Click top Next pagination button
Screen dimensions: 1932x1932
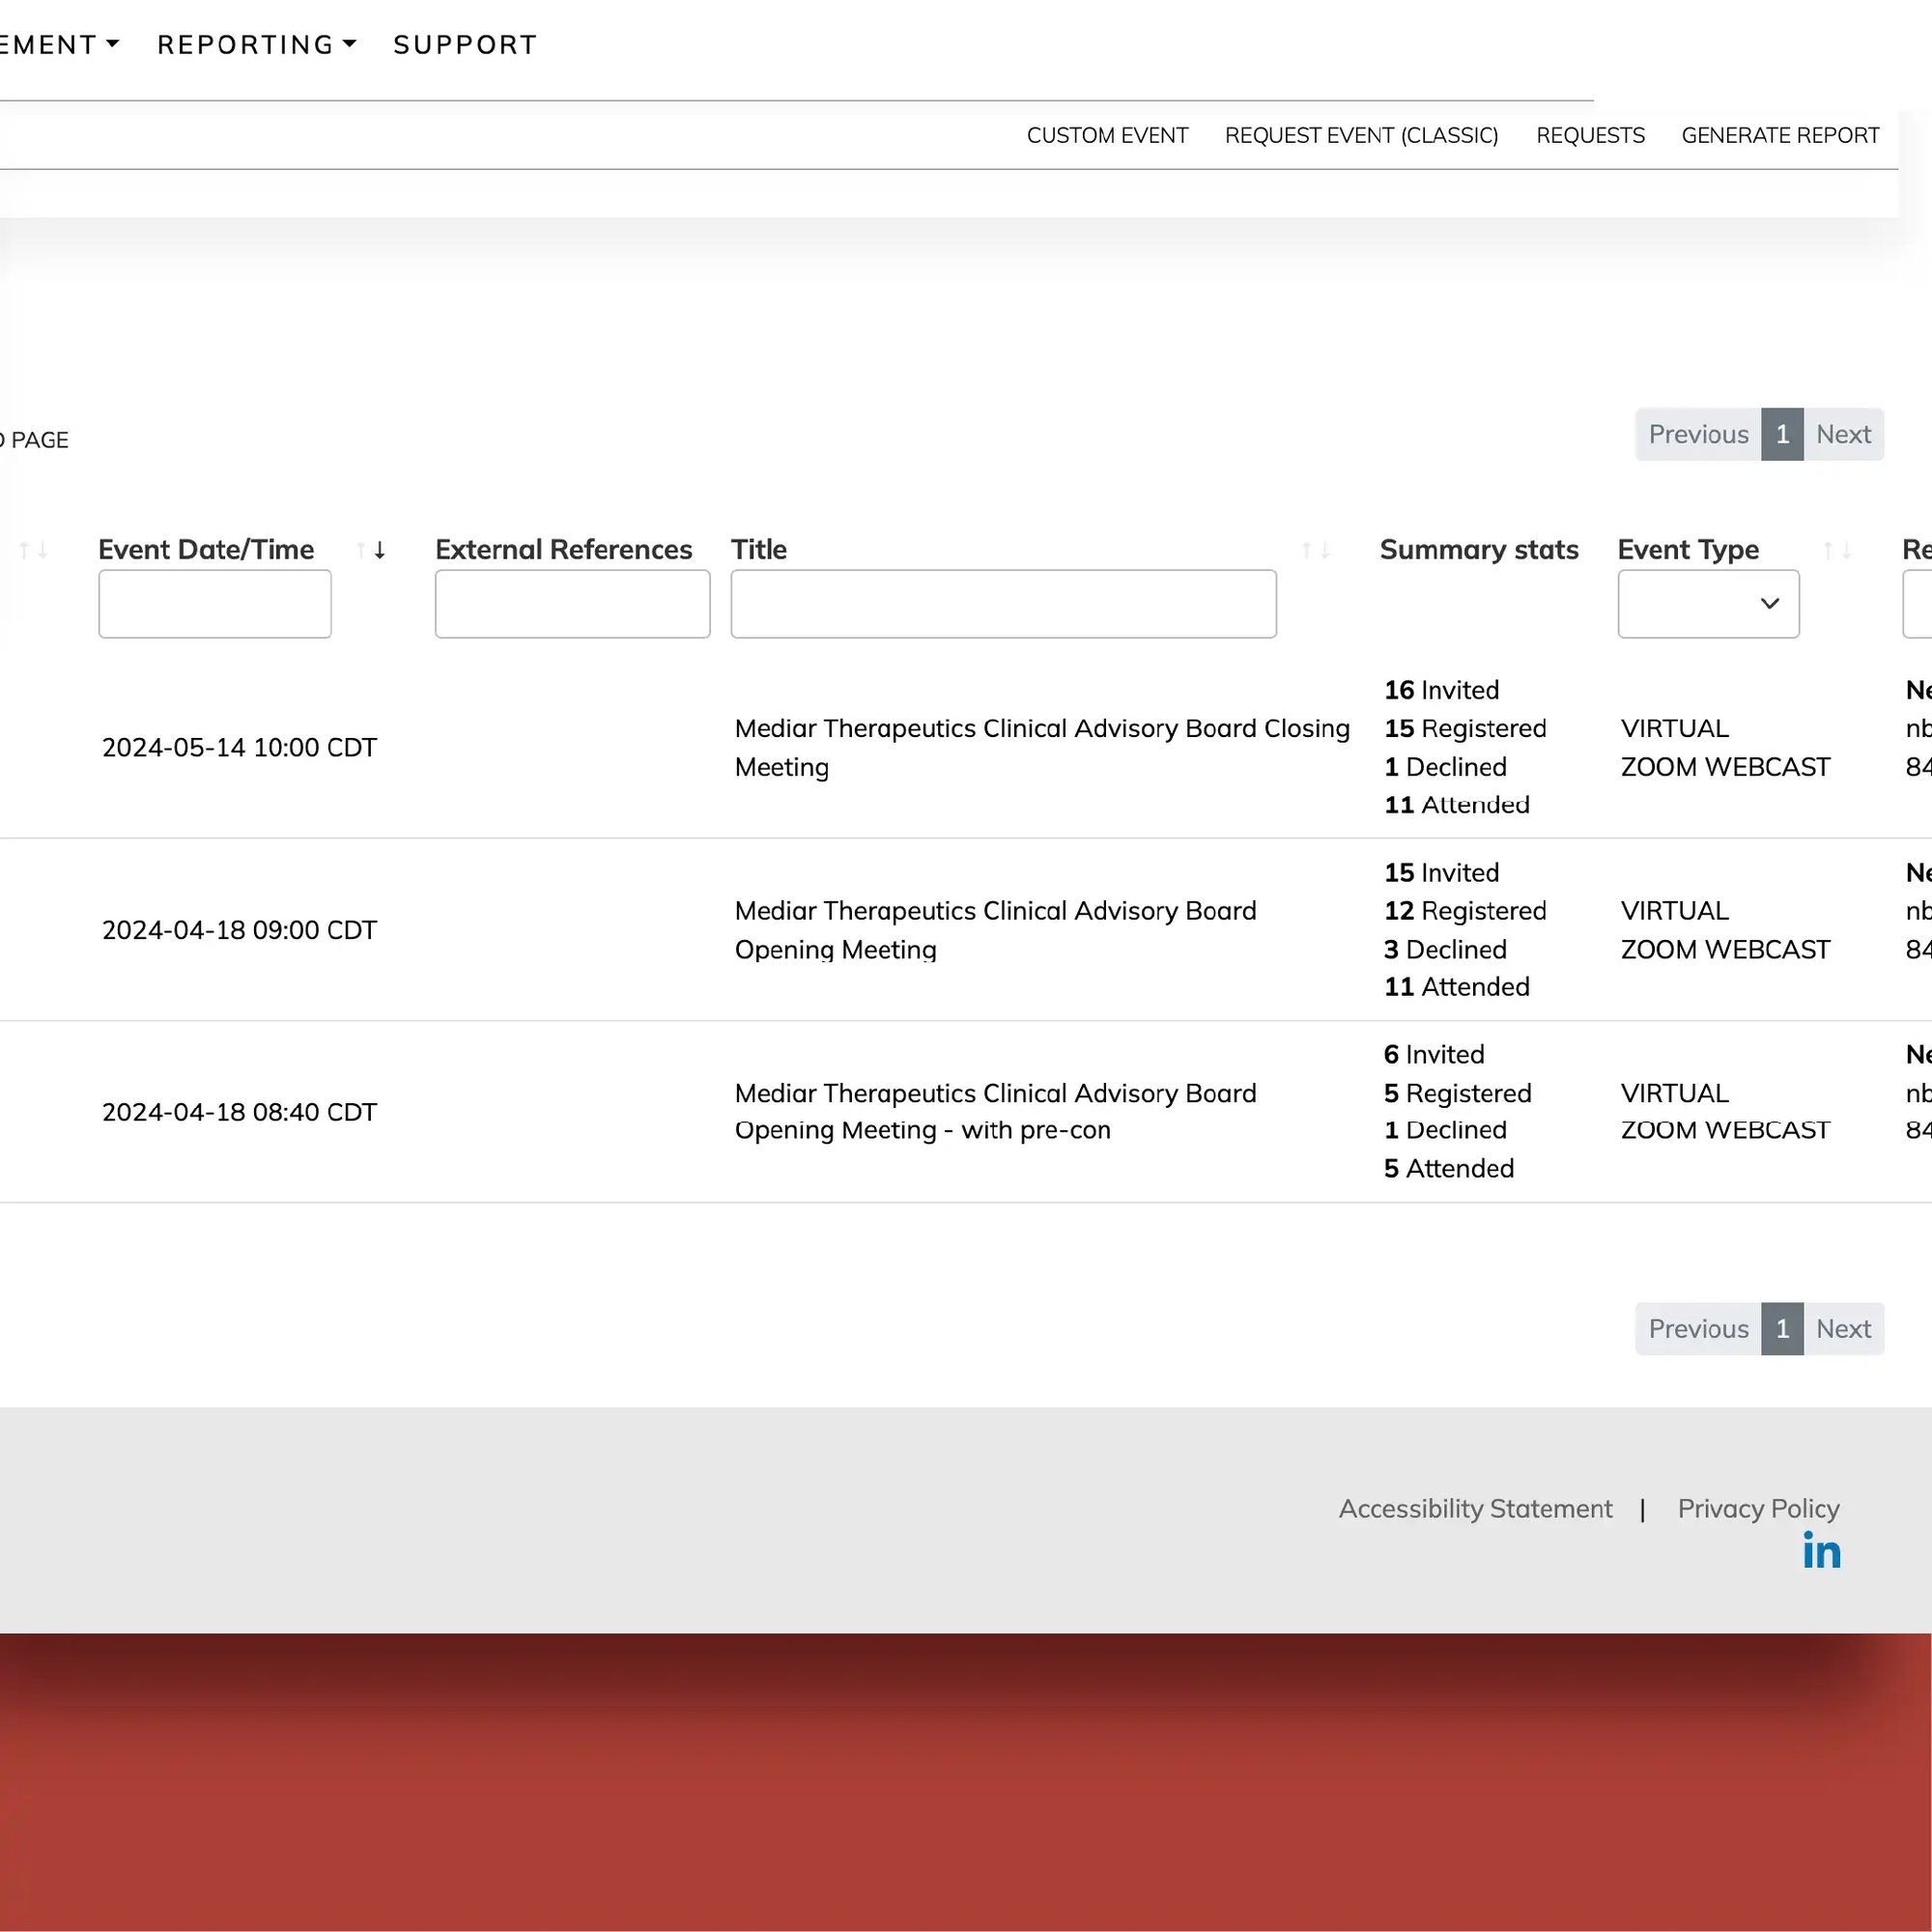[1843, 435]
